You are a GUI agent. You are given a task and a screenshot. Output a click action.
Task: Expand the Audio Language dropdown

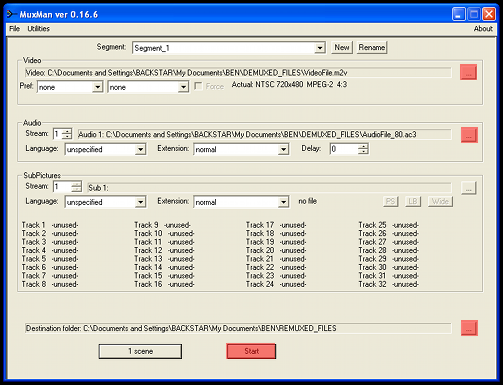[x=141, y=149]
